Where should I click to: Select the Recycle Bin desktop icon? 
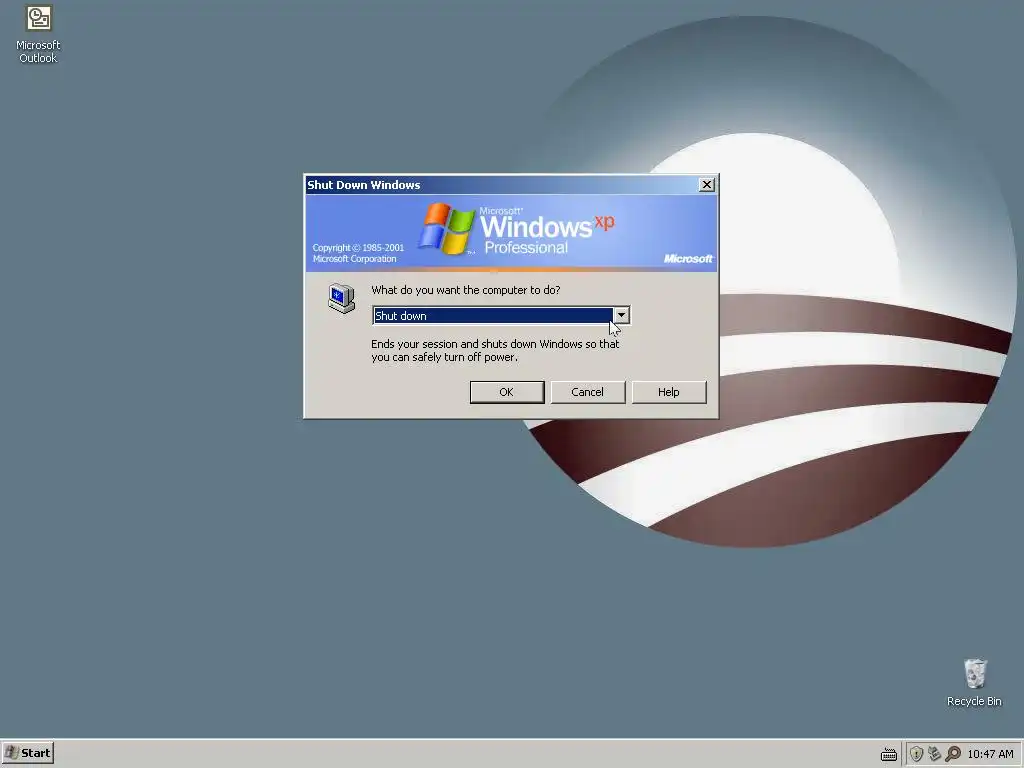coord(974,682)
